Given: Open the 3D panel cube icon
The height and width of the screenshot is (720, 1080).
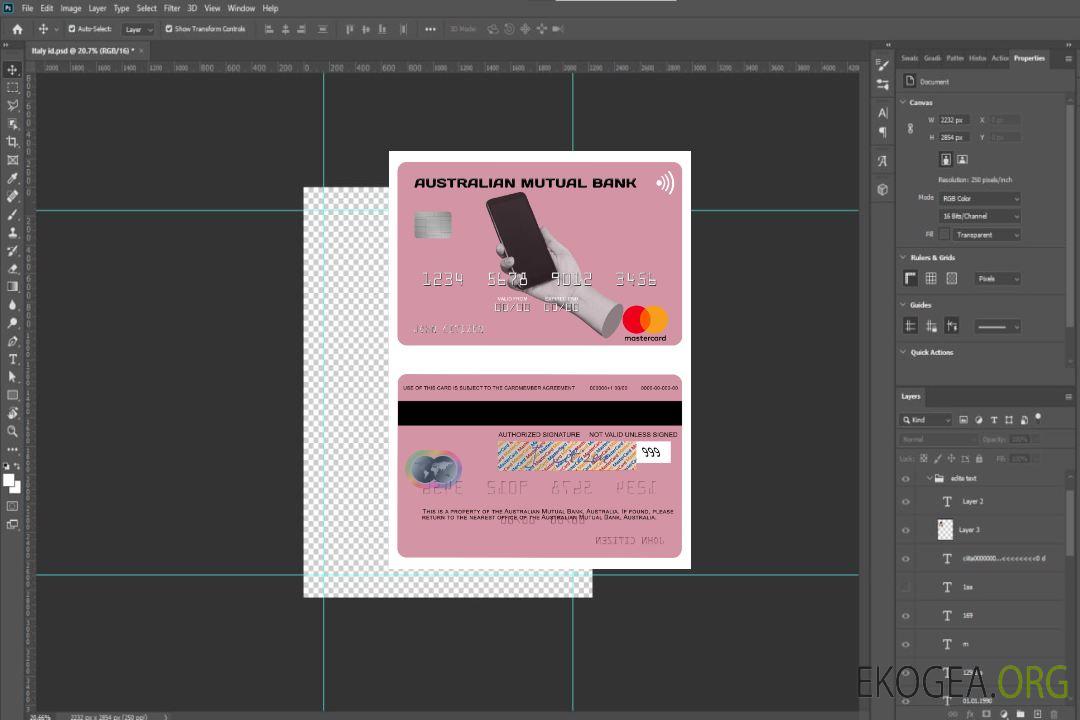Looking at the screenshot, I should click(883, 189).
